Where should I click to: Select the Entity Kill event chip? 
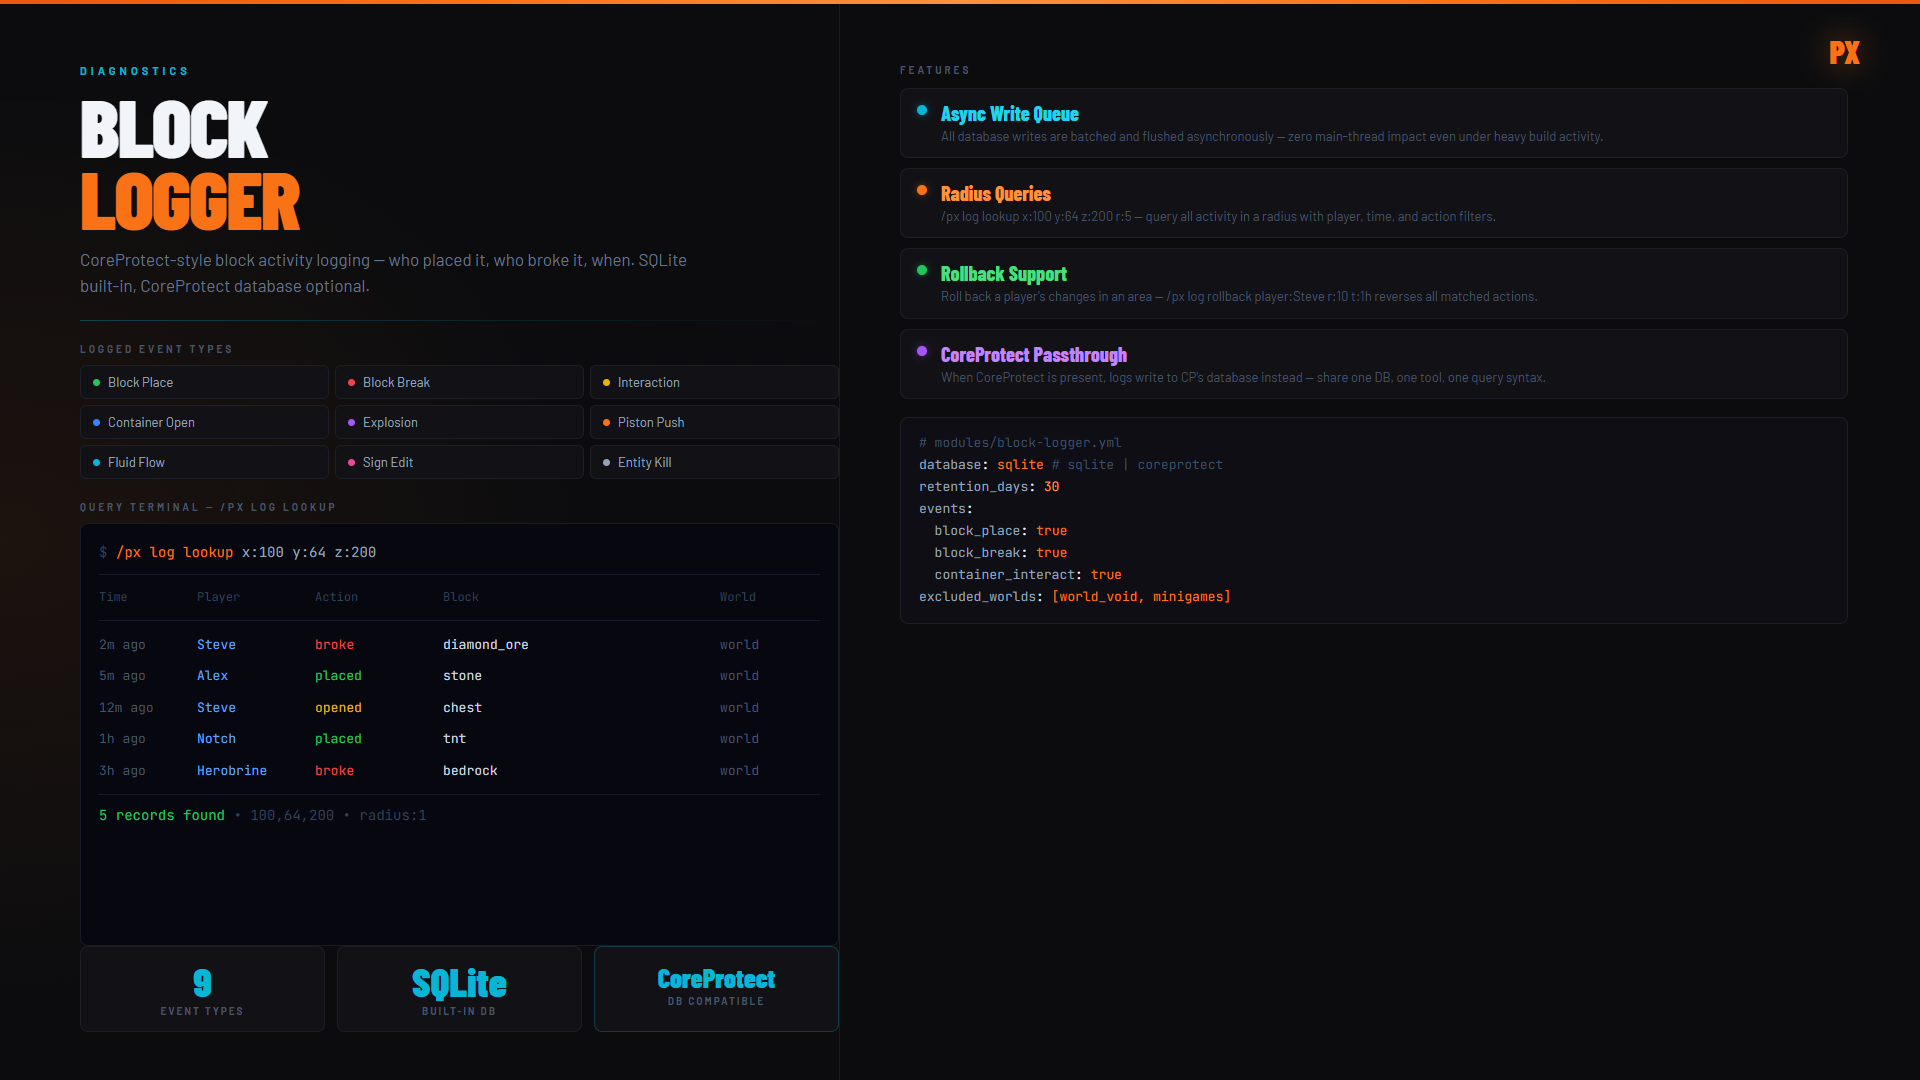tap(714, 462)
